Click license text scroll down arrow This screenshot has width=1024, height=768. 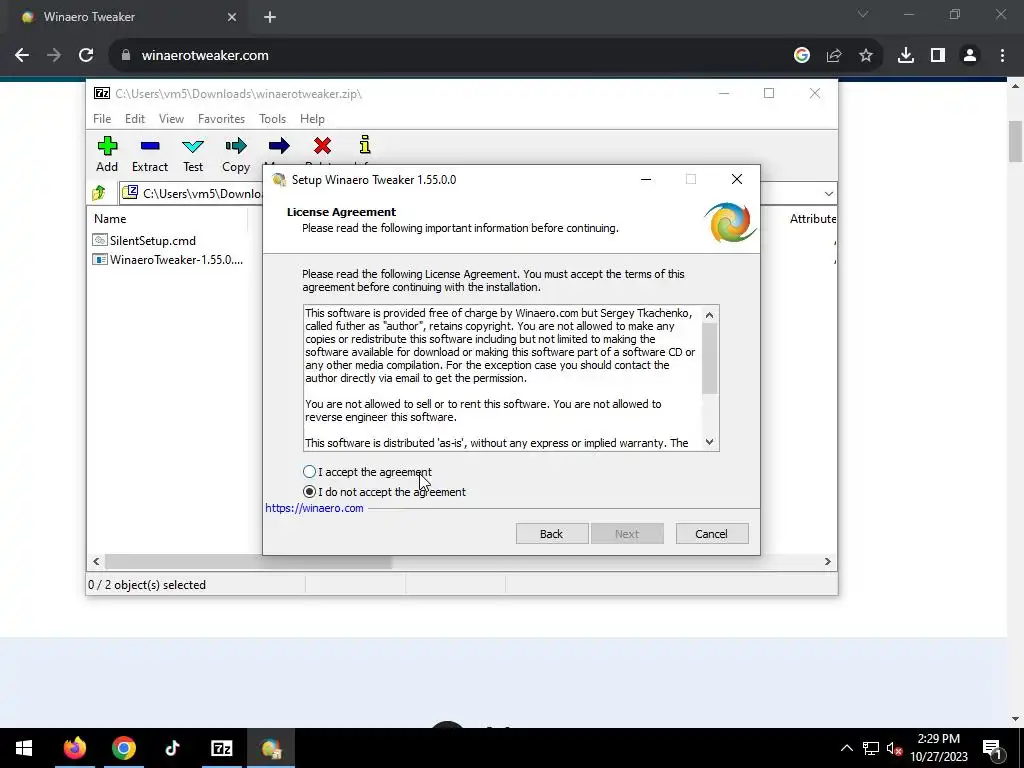(x=710, y=442)
